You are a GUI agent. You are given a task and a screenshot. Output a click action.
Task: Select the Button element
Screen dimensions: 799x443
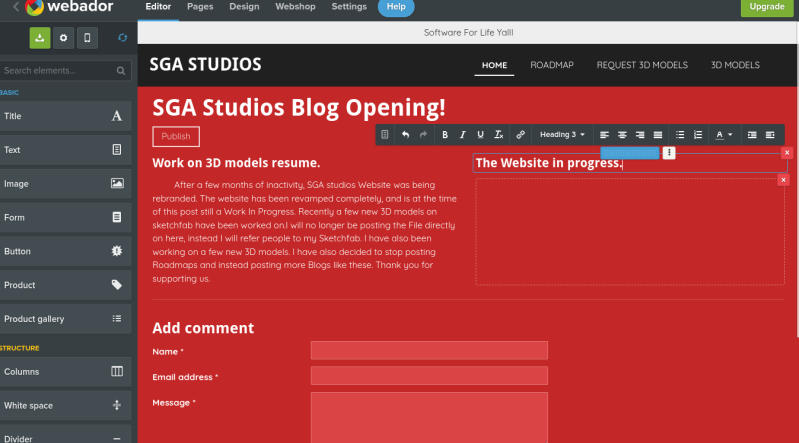click(x=65, y=251)
